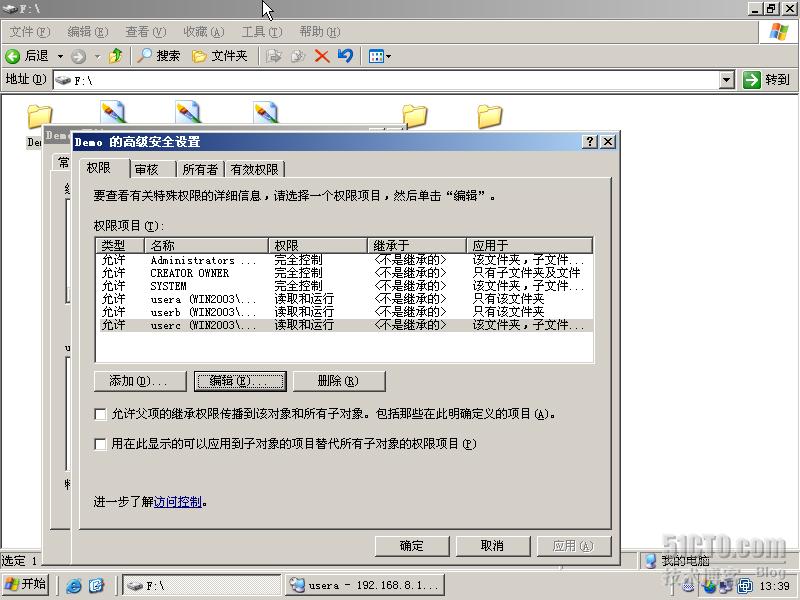
Task: Click the 添加(D)... button
Action: (140, 381)
